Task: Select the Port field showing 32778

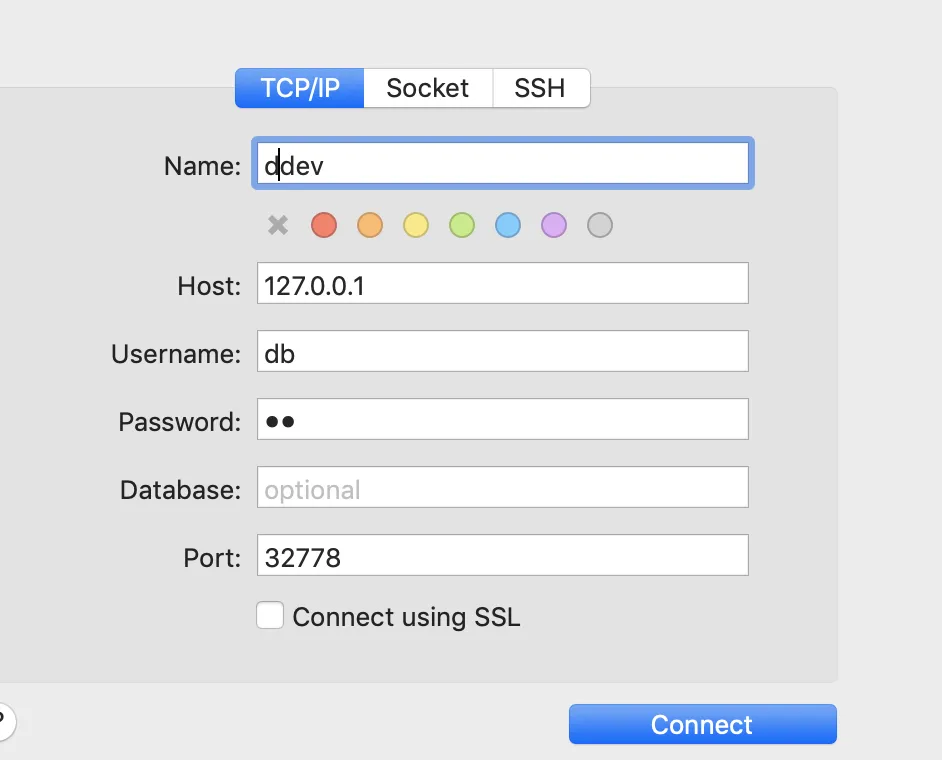Action: [x=502, y=555]
